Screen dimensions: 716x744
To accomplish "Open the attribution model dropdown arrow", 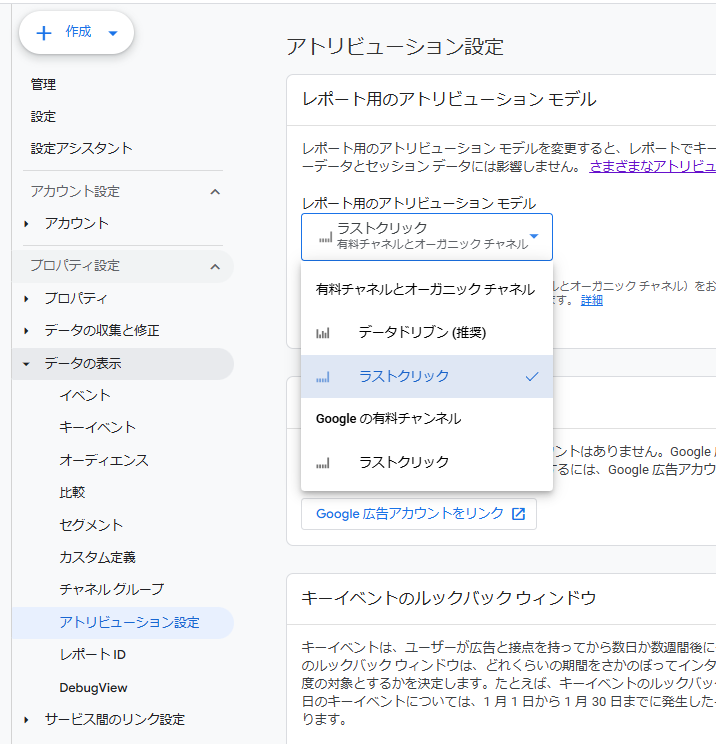I will point(535,237).
